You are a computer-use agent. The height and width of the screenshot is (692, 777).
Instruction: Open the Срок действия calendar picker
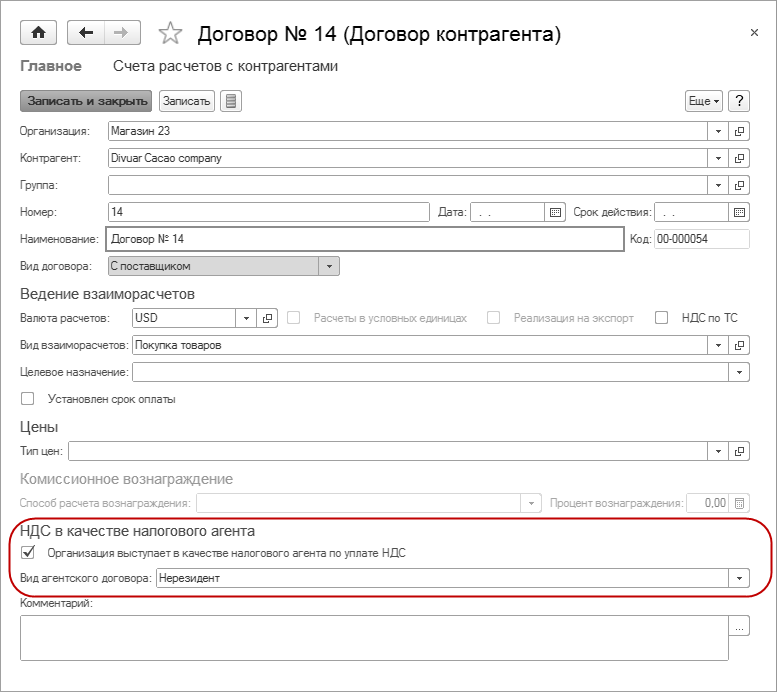tap(739, 212)
